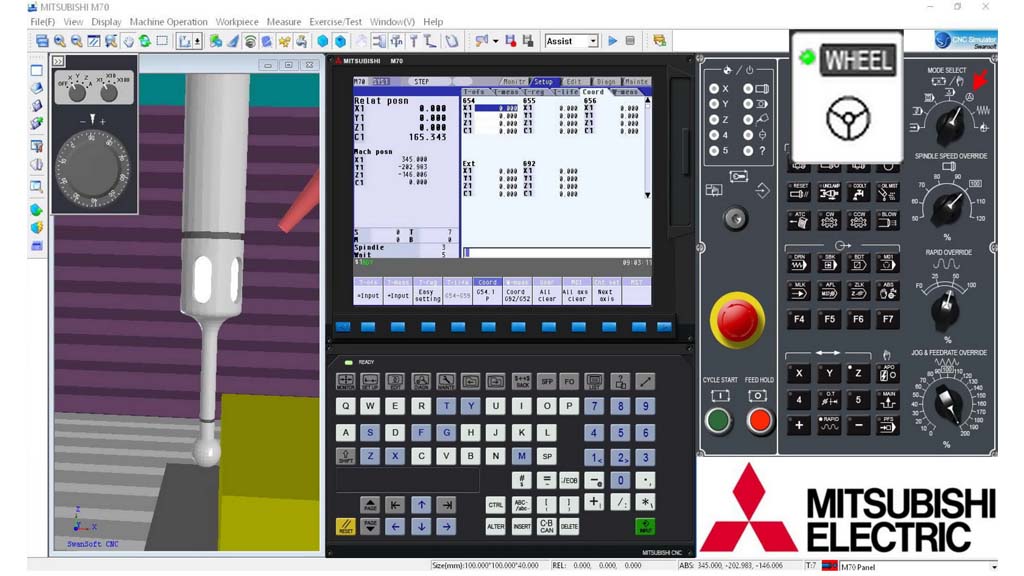Viewport: 1024px width, 576px height.
Task: Click the zoom in toolbar icon
Action: [59, 41]
